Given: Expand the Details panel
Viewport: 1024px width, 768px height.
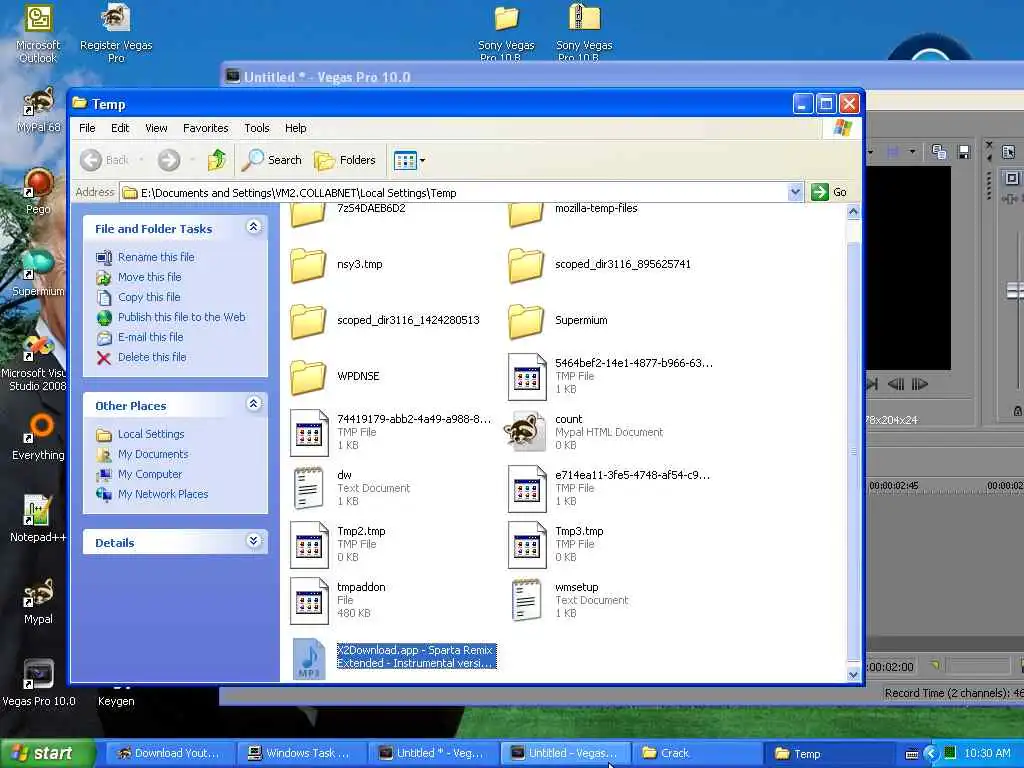Looking at the screenshot, I should click(x=253, y=541).
